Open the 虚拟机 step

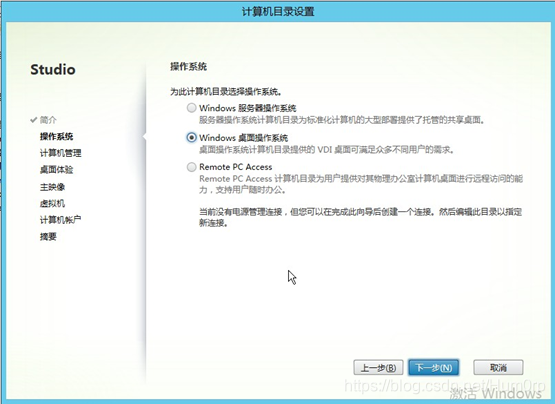click(x=52, y=203)
